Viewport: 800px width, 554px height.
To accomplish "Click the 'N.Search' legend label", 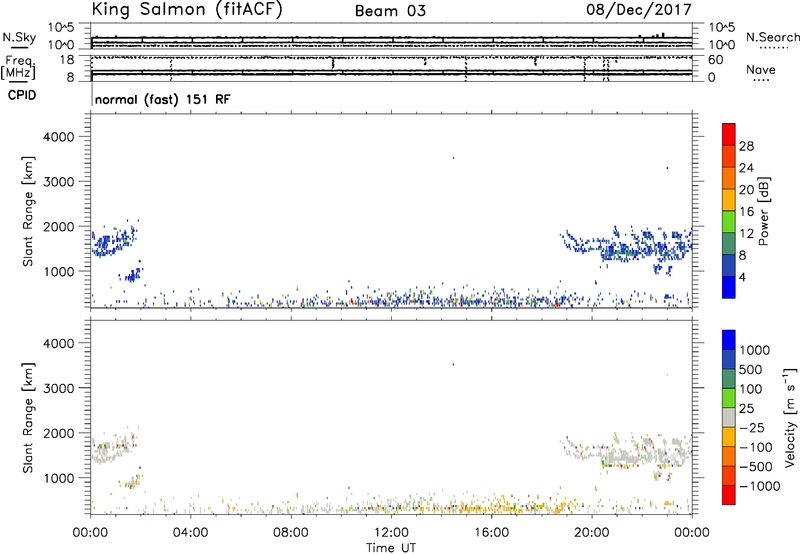I will (x=772, y=37).
